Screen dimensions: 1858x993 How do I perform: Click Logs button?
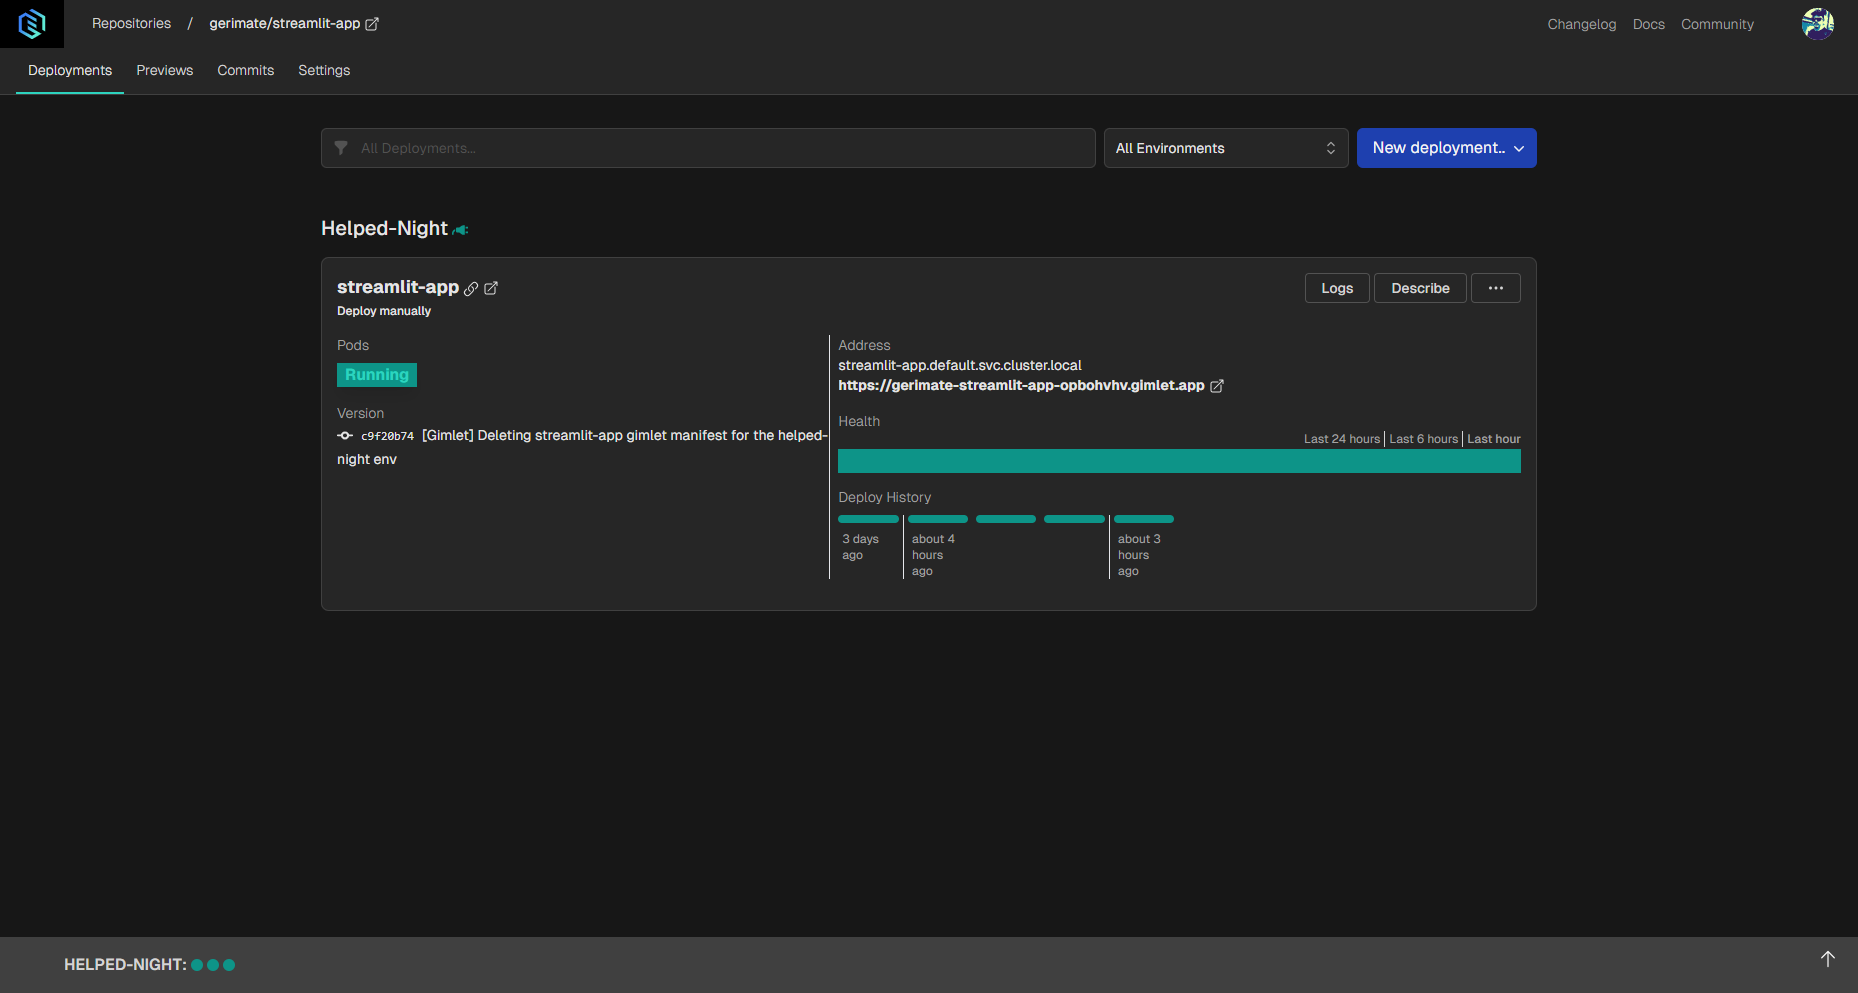(x=1337, y=288)
